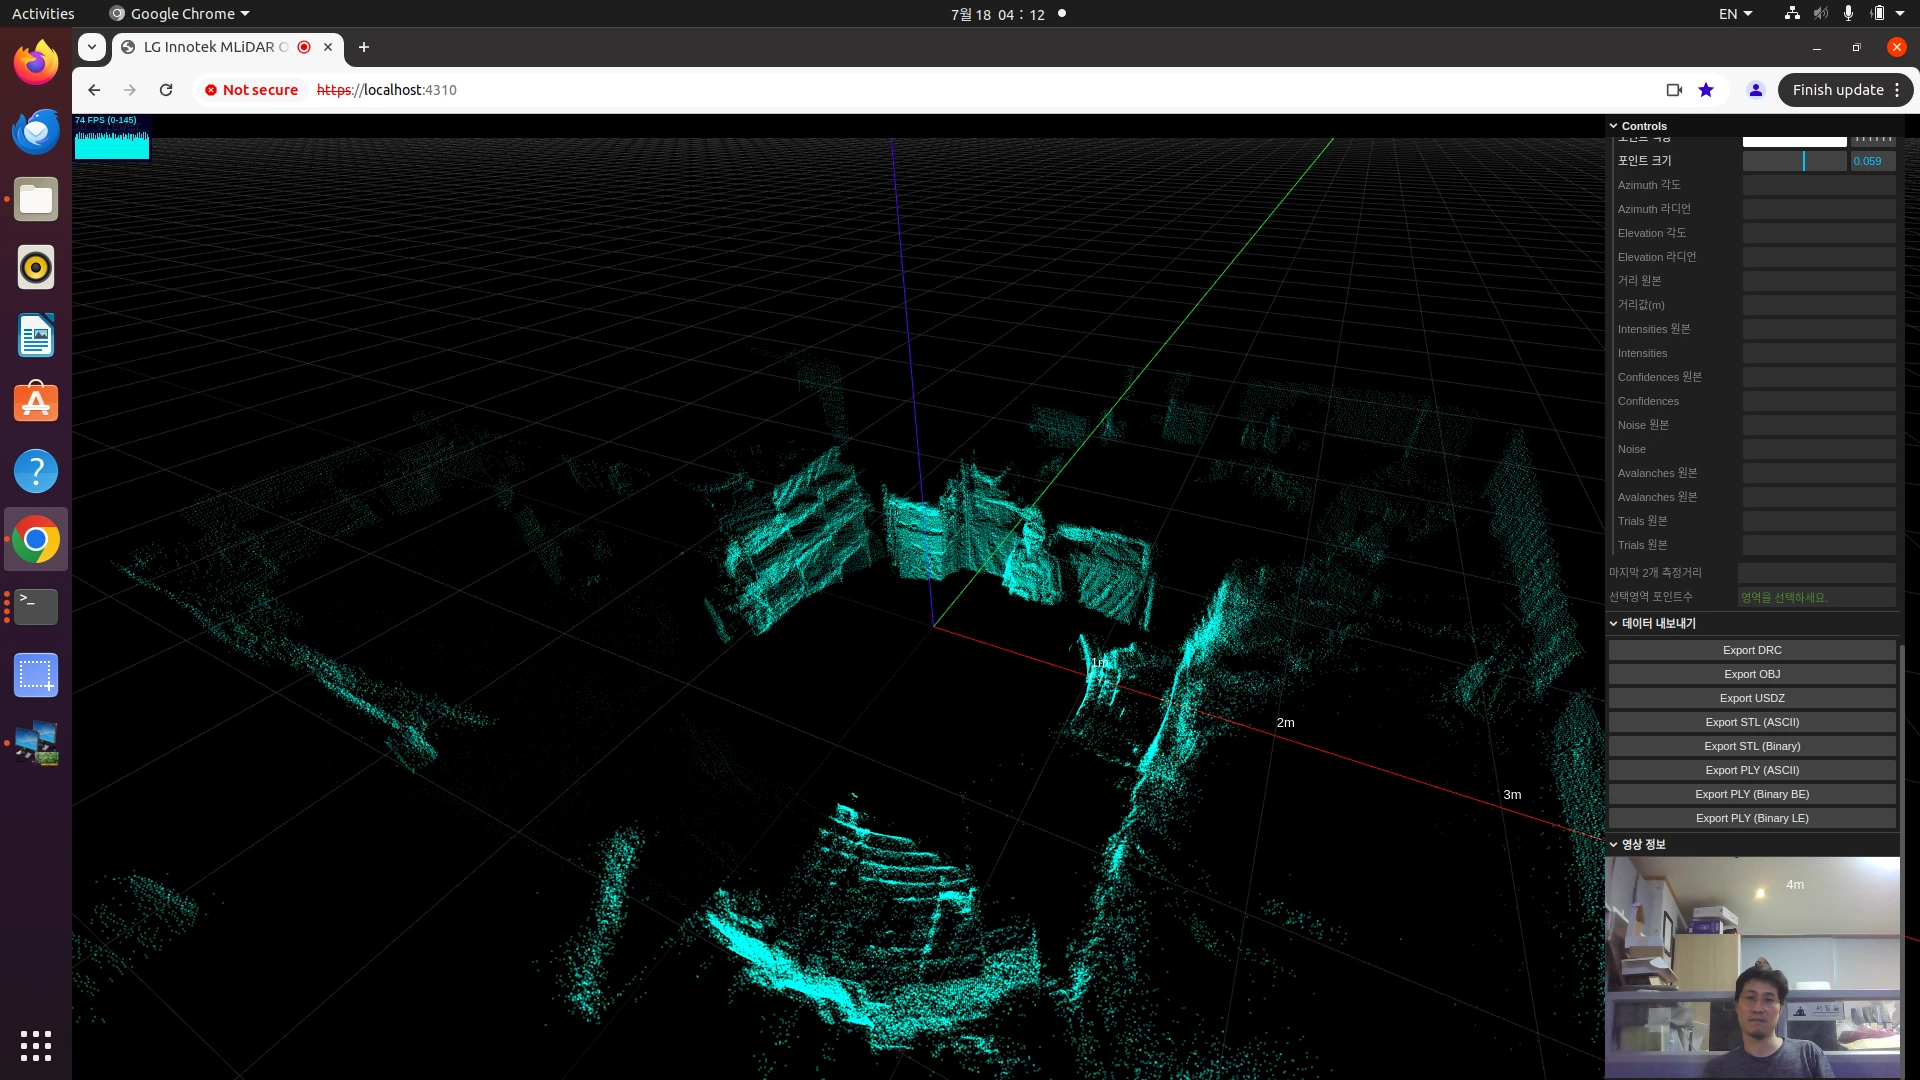Open the system menu arrow in top bar
This screenshot has width=1920, height=1080.
[x=1900, y=14]
